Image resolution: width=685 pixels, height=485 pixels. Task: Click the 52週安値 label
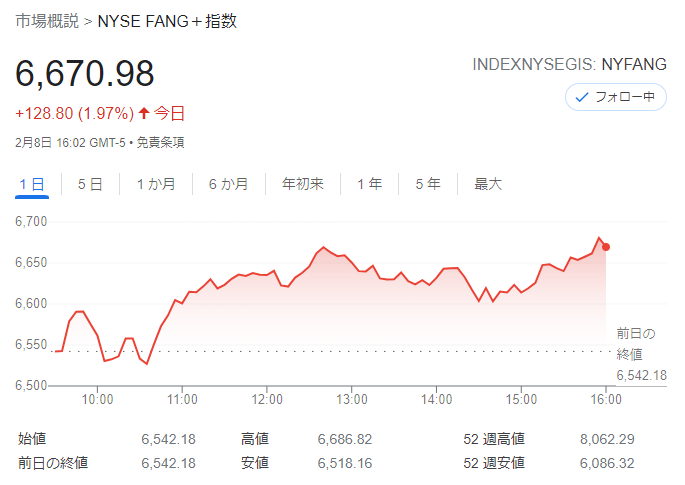(494, 463)
